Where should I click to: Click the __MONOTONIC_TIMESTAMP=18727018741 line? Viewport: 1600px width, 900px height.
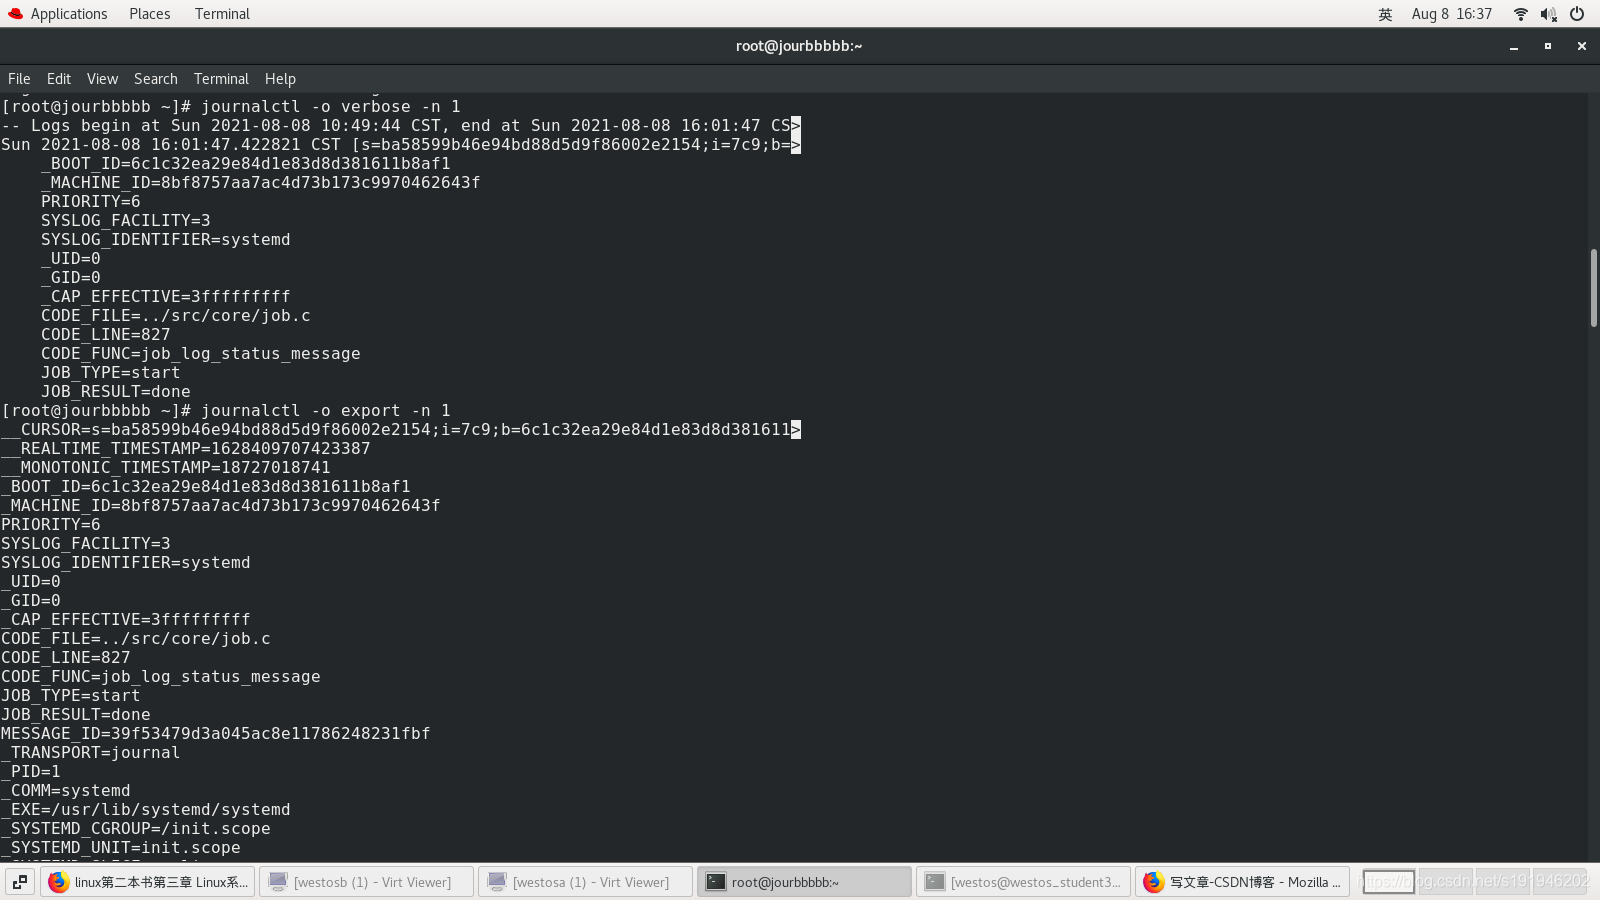pos(166,468)
